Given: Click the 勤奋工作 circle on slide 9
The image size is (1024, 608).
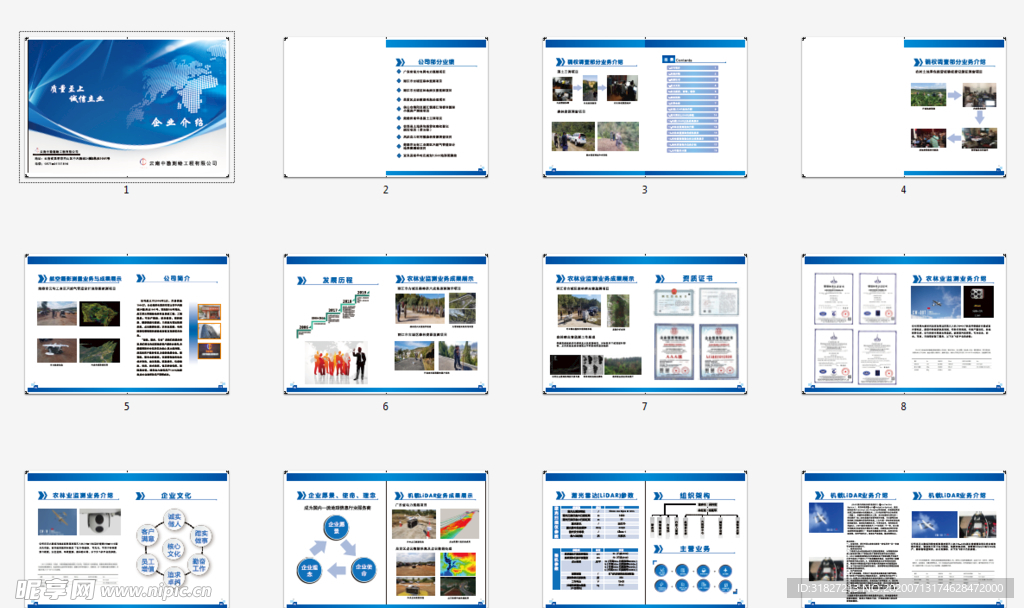Looking at the screenshot, I should pos(200,566).
